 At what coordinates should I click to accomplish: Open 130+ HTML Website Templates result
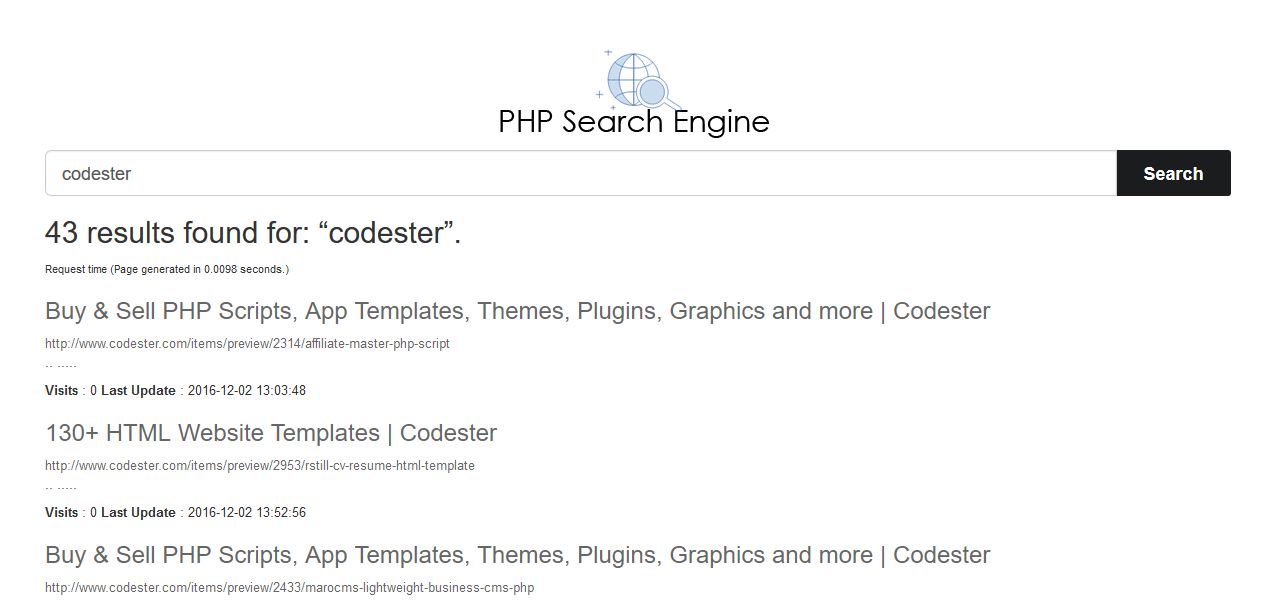(x=271, y=433)
